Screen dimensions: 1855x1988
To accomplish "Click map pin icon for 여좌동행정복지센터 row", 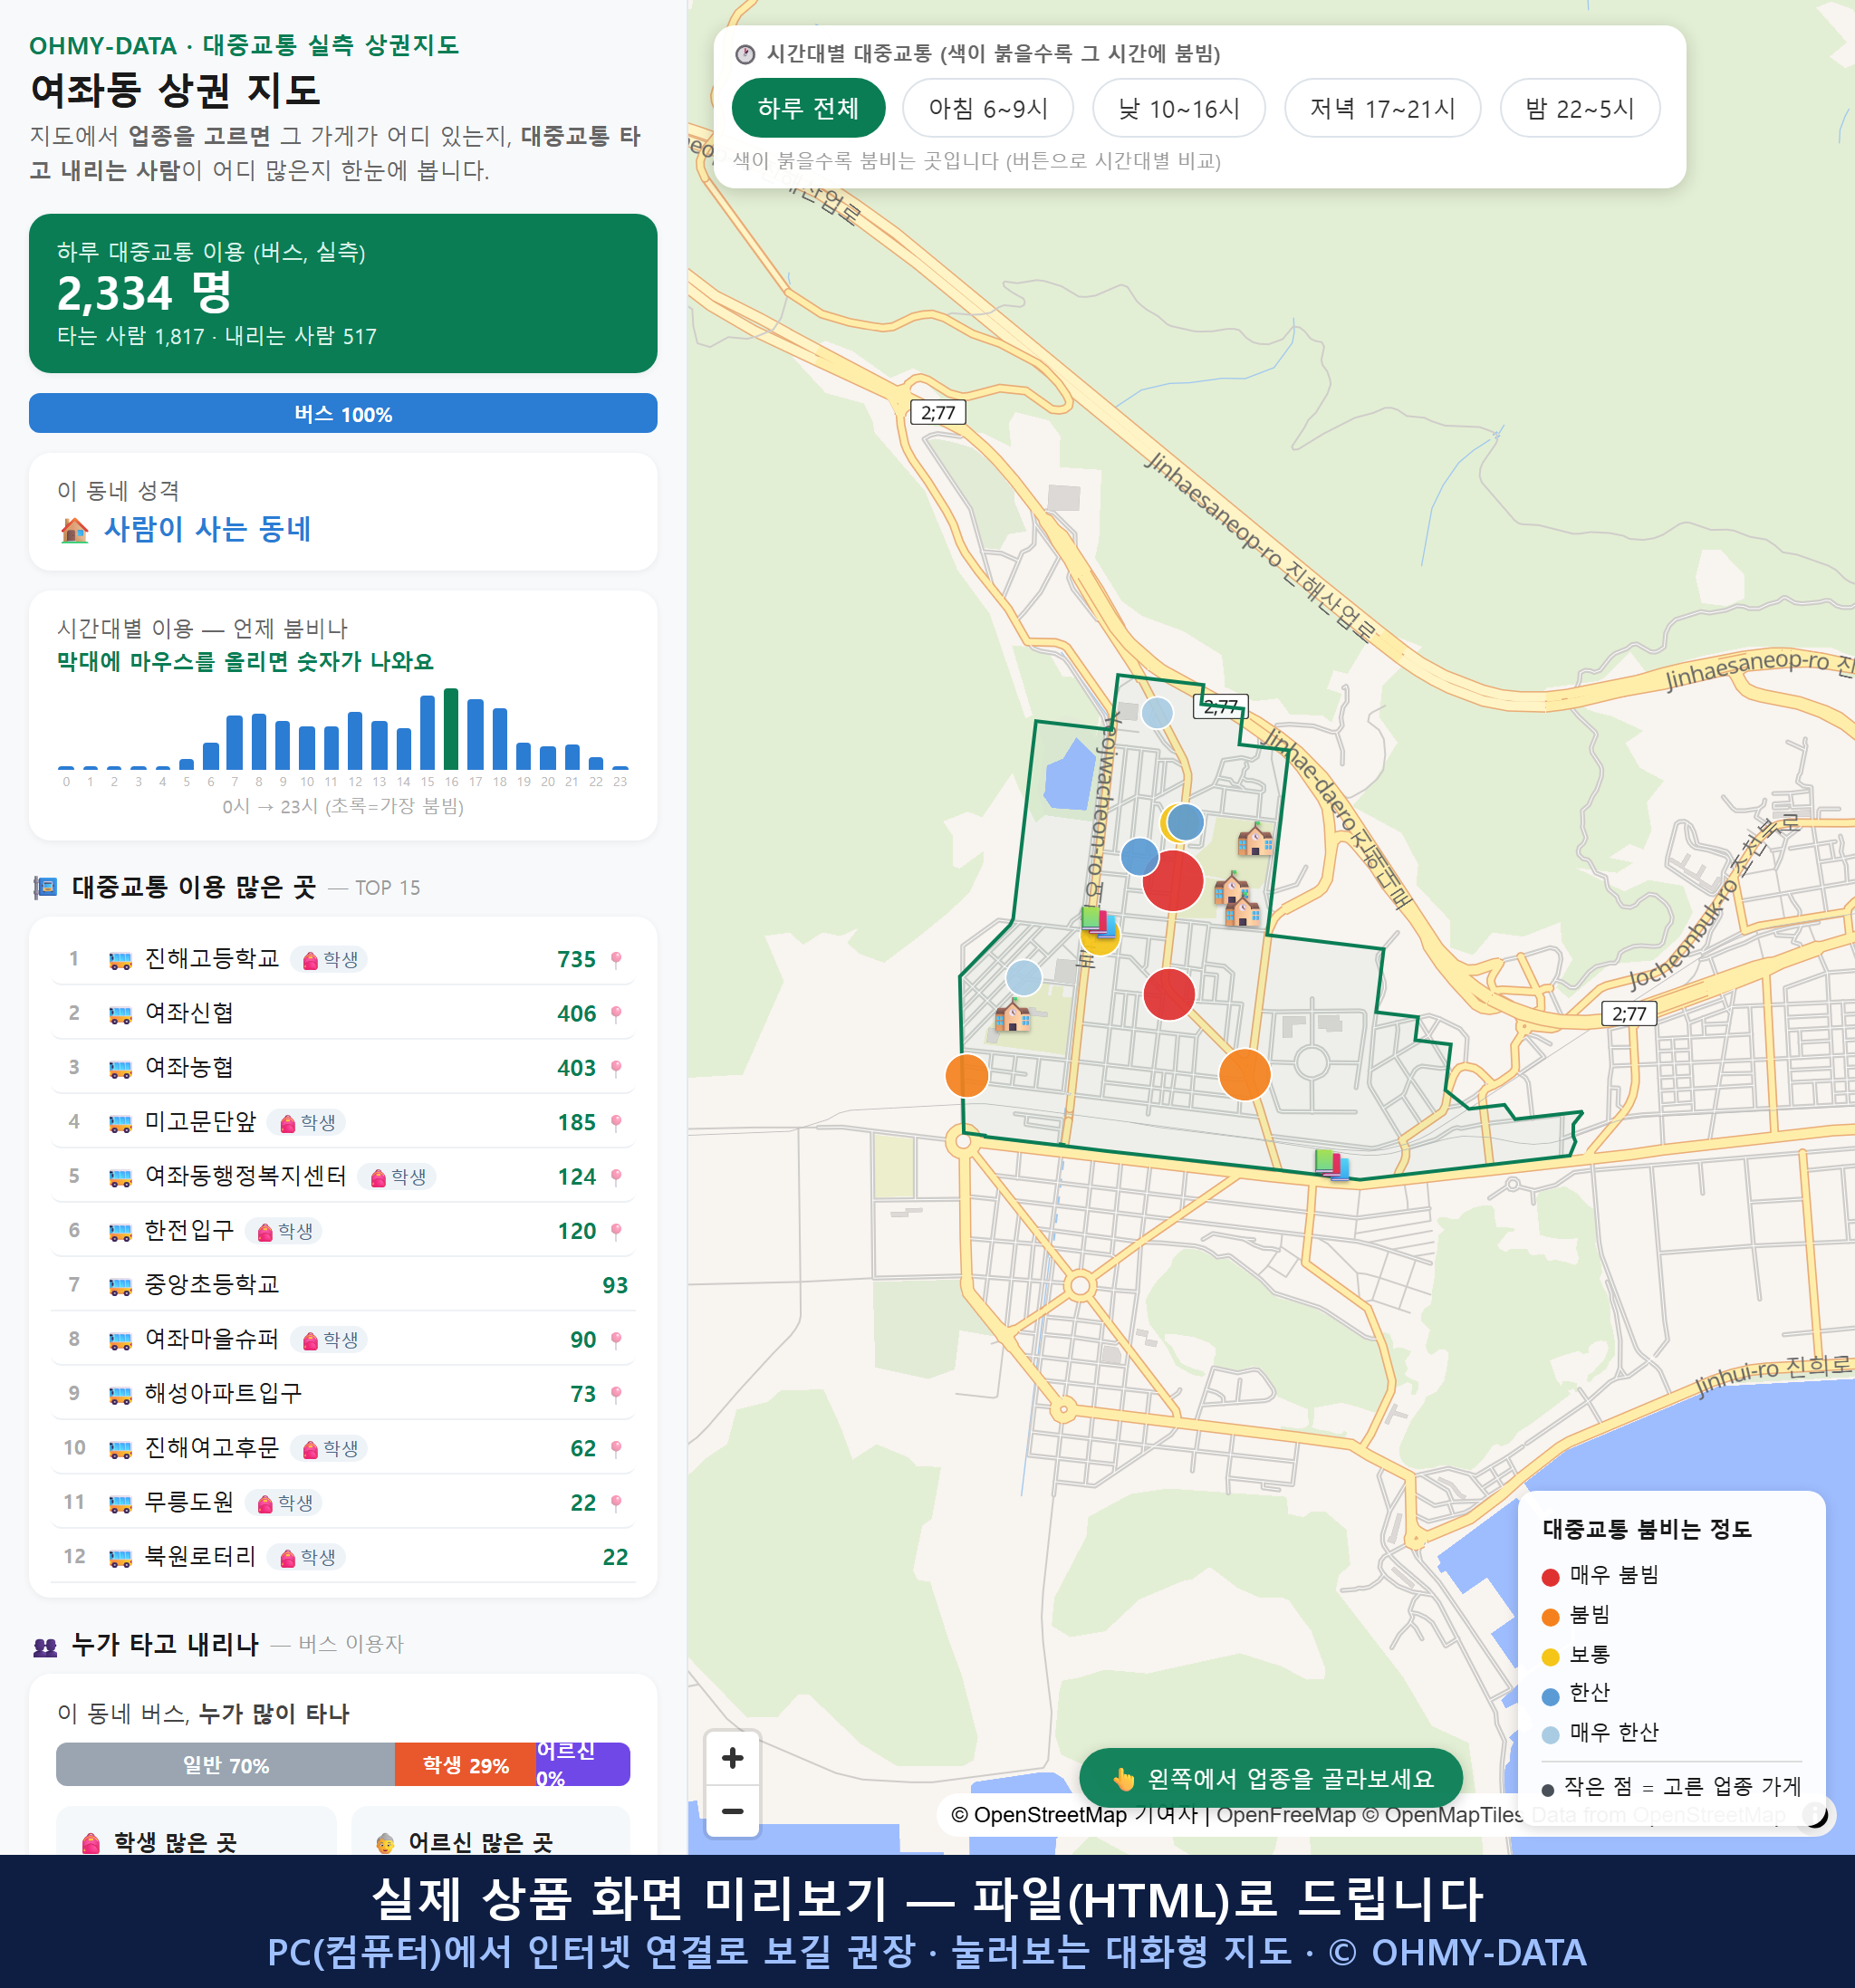I will click(x=616, y=1177).
